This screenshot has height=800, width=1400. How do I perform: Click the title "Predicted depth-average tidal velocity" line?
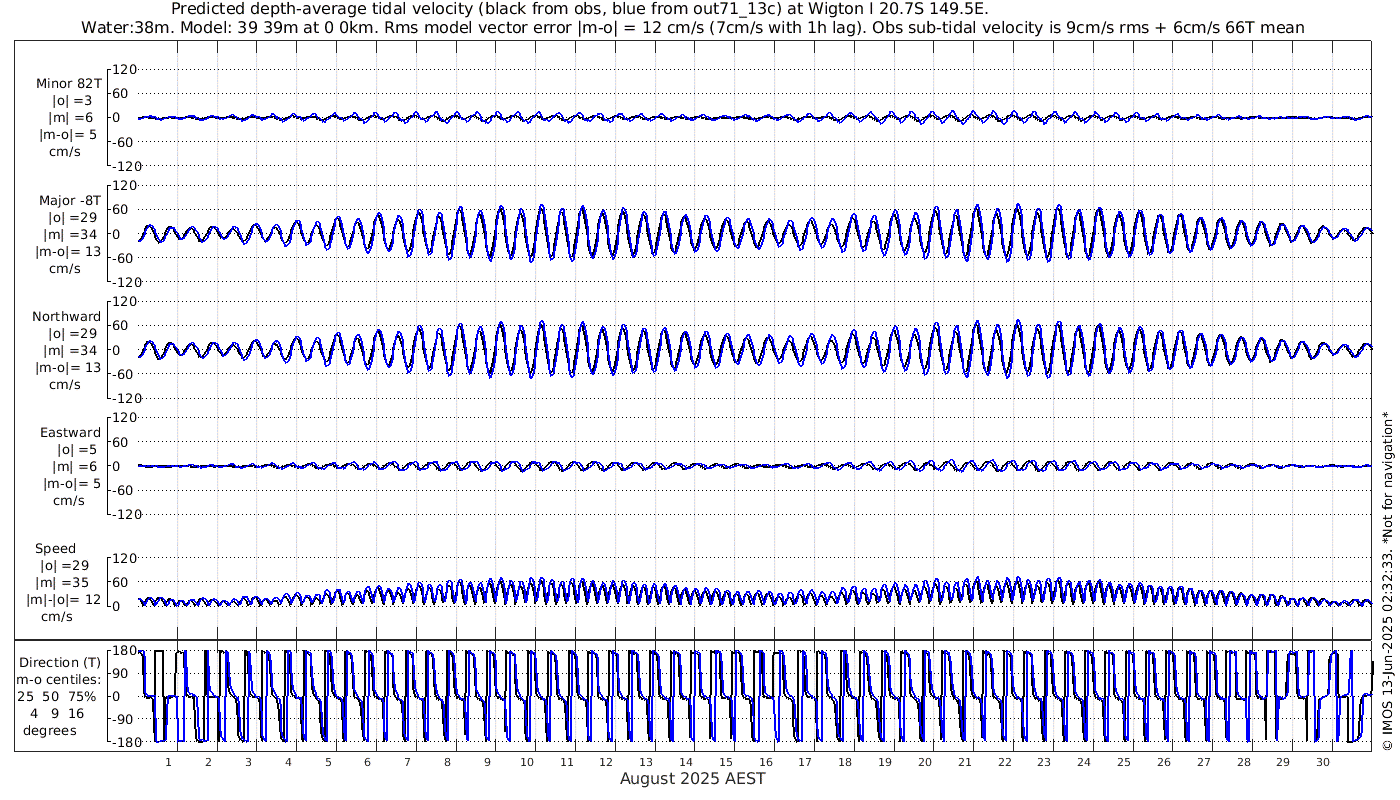580,9
